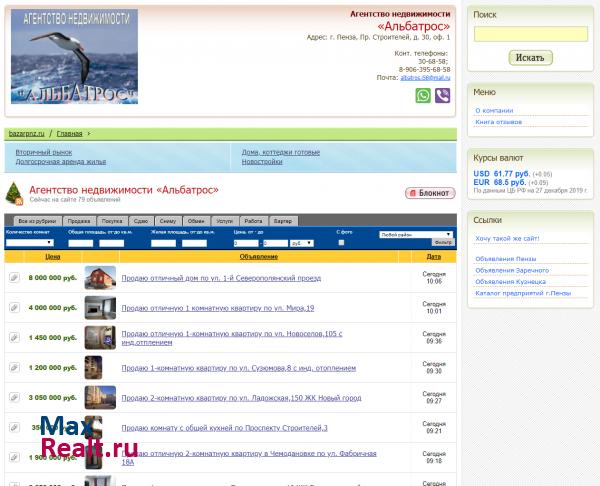The height and width of the screenshot is (486, 600).
Task: Open Дома, коттеджи готовые category
Action: [280, 152]
